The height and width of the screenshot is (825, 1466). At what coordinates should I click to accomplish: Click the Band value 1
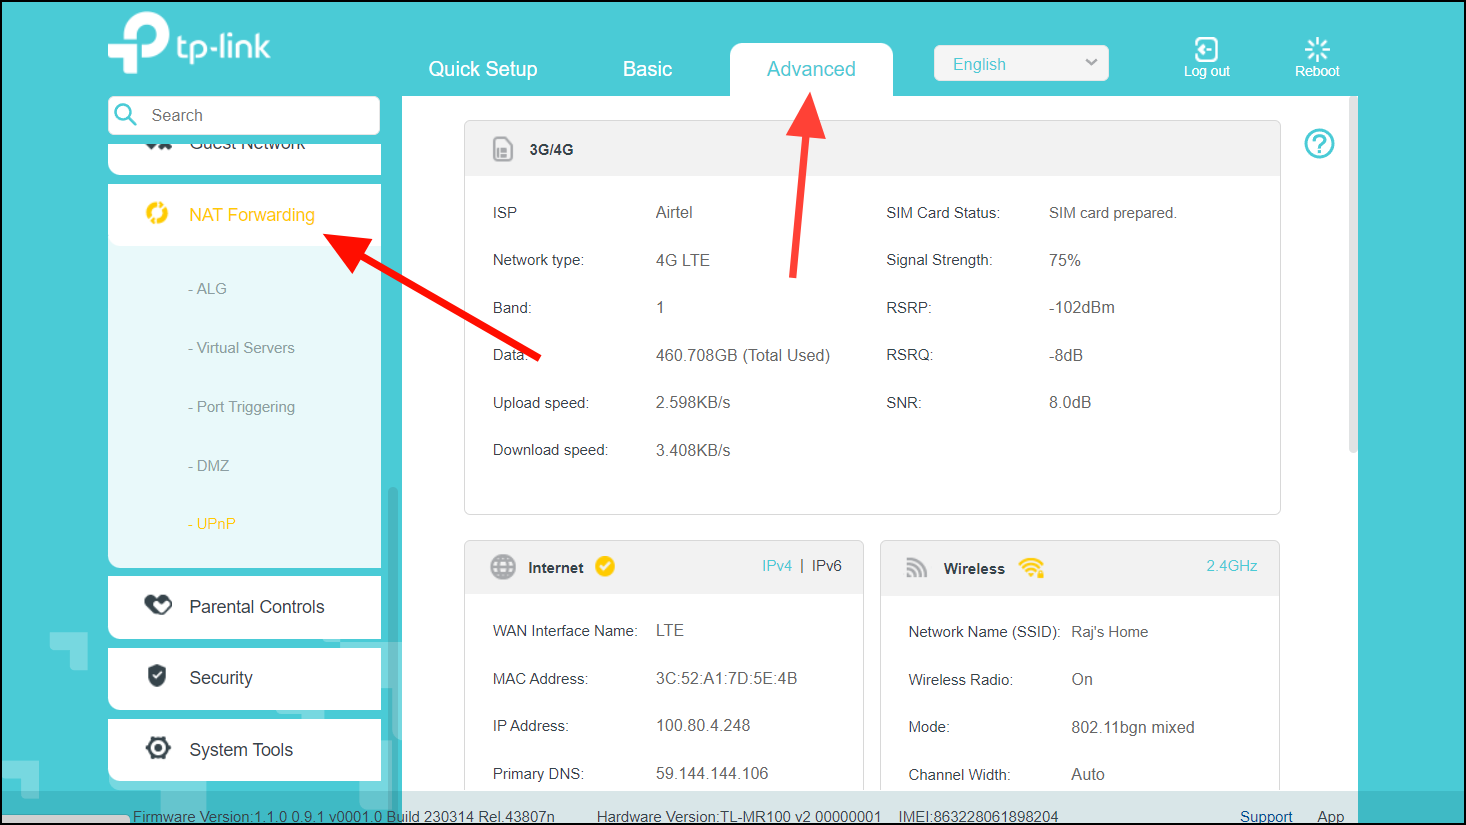[x=660, y=308]
